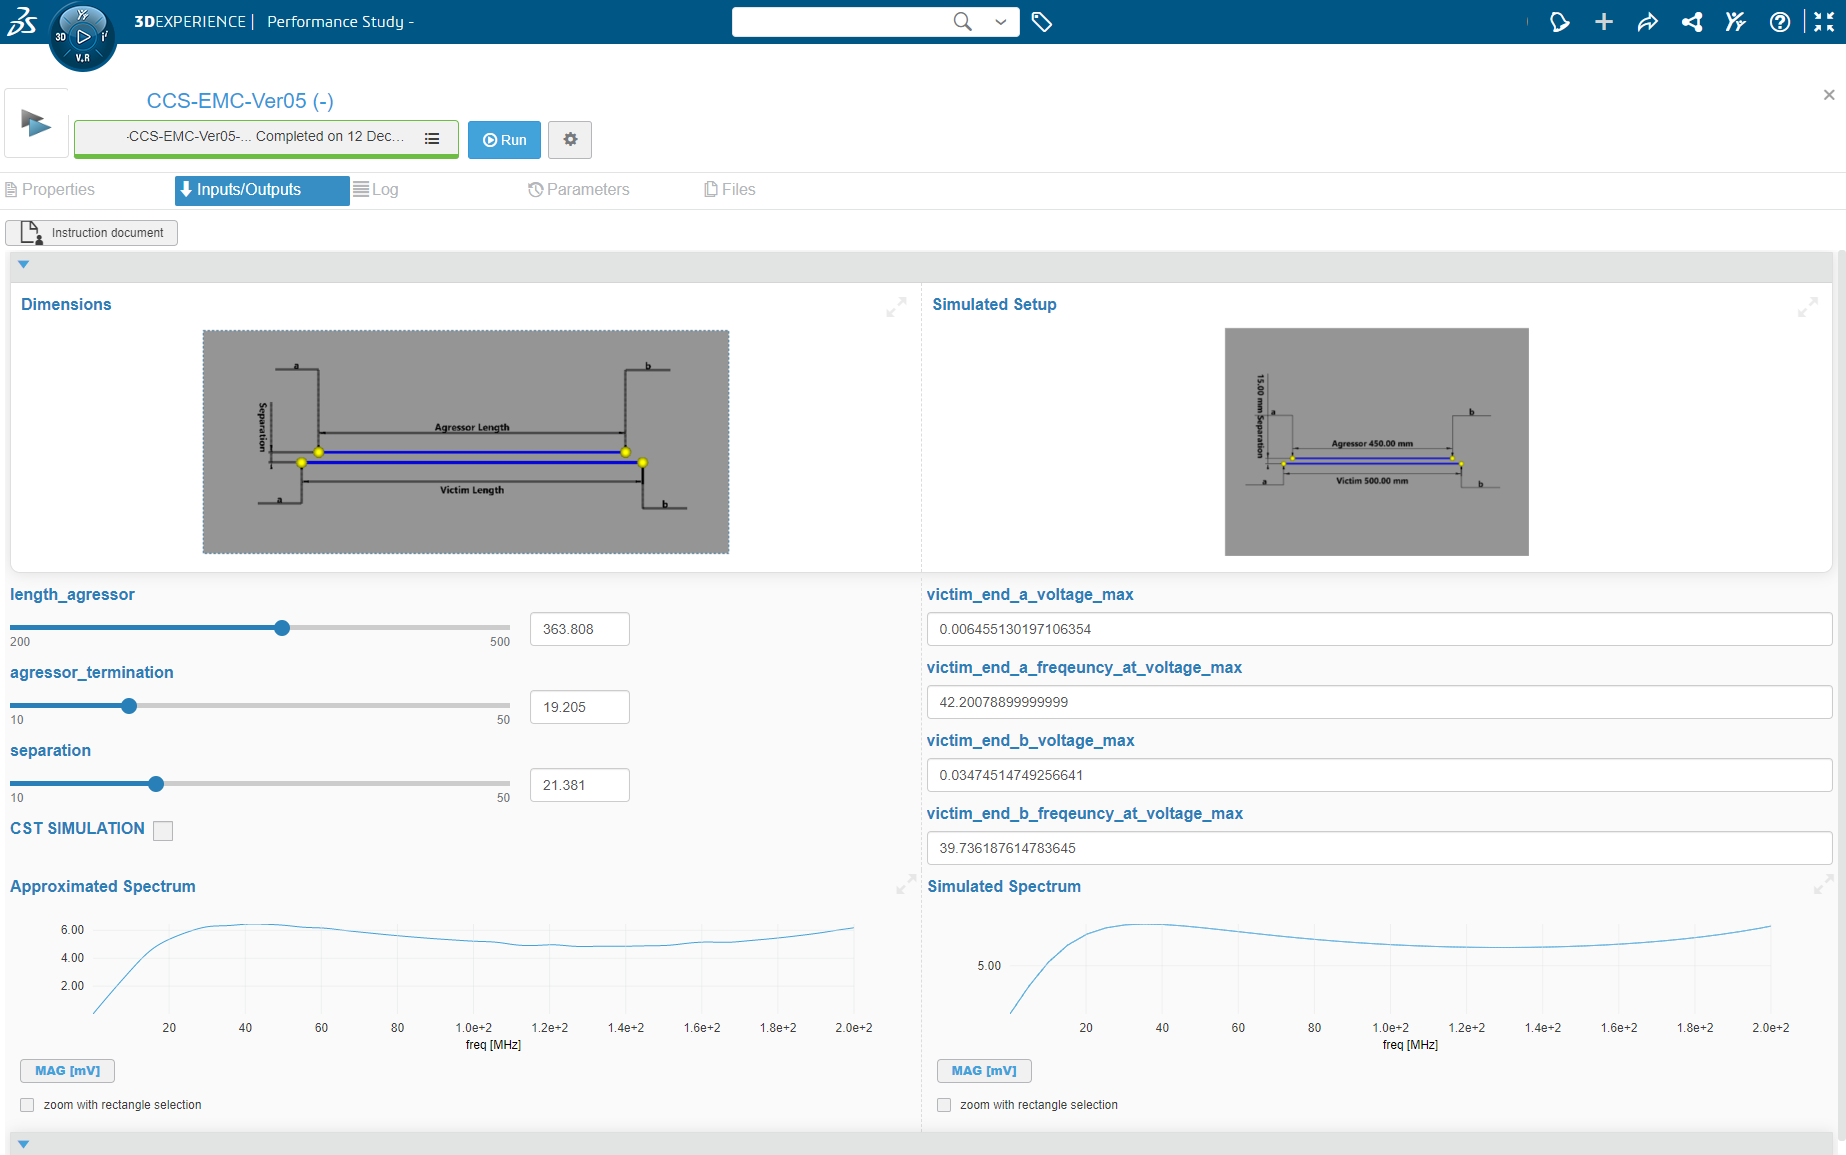This screenshot has height=1155, width=1846.
Task: Open the help question mark icon
Action: coord(1780,21)
